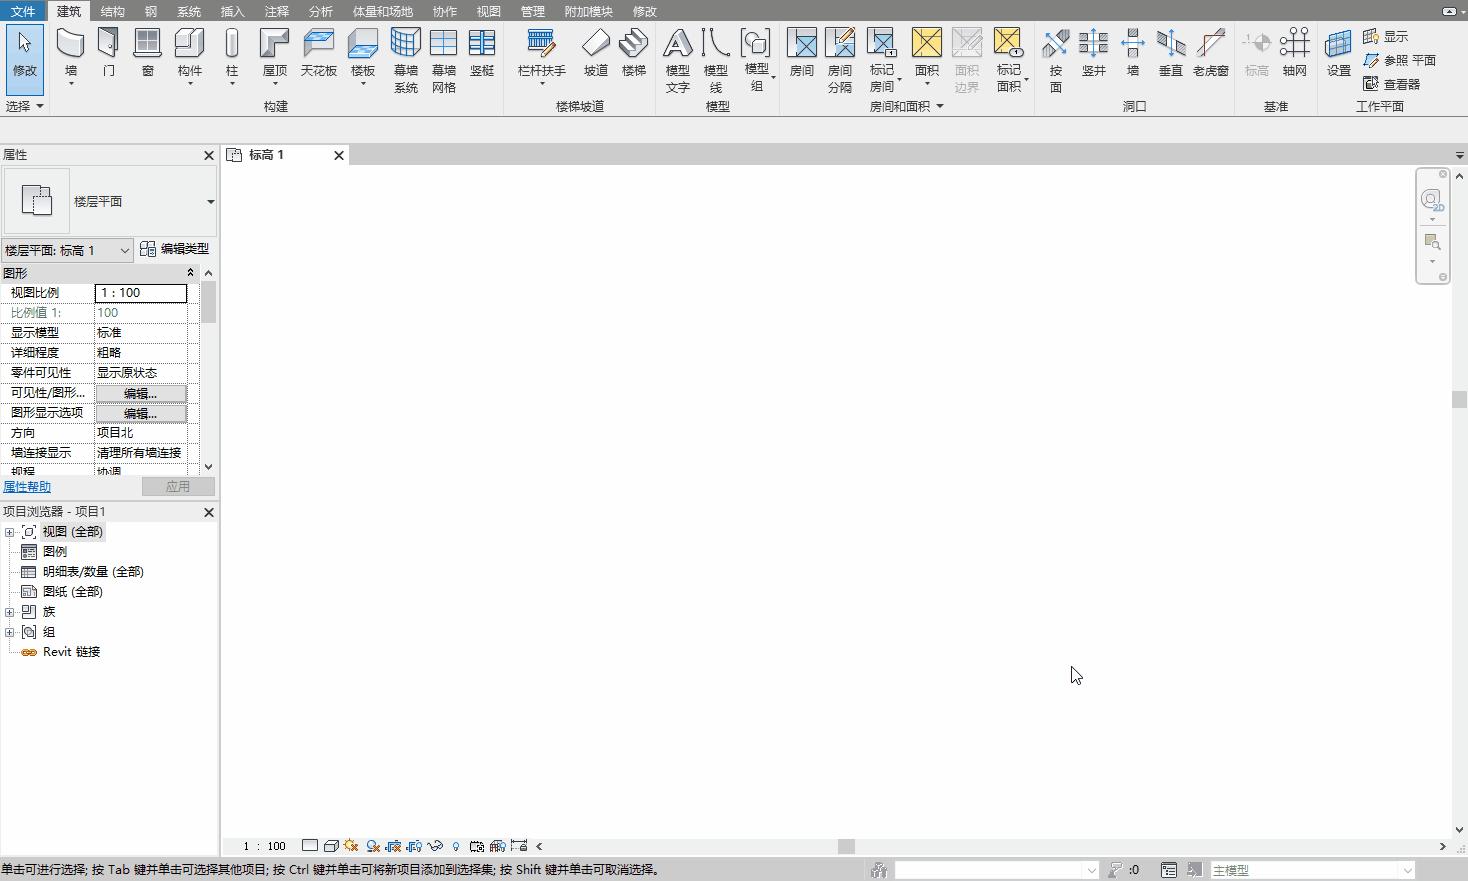This screenshot has height=881, width=1468.
Task: Choose the 房间分隔 room separator tool
Action: coord(840,61)
